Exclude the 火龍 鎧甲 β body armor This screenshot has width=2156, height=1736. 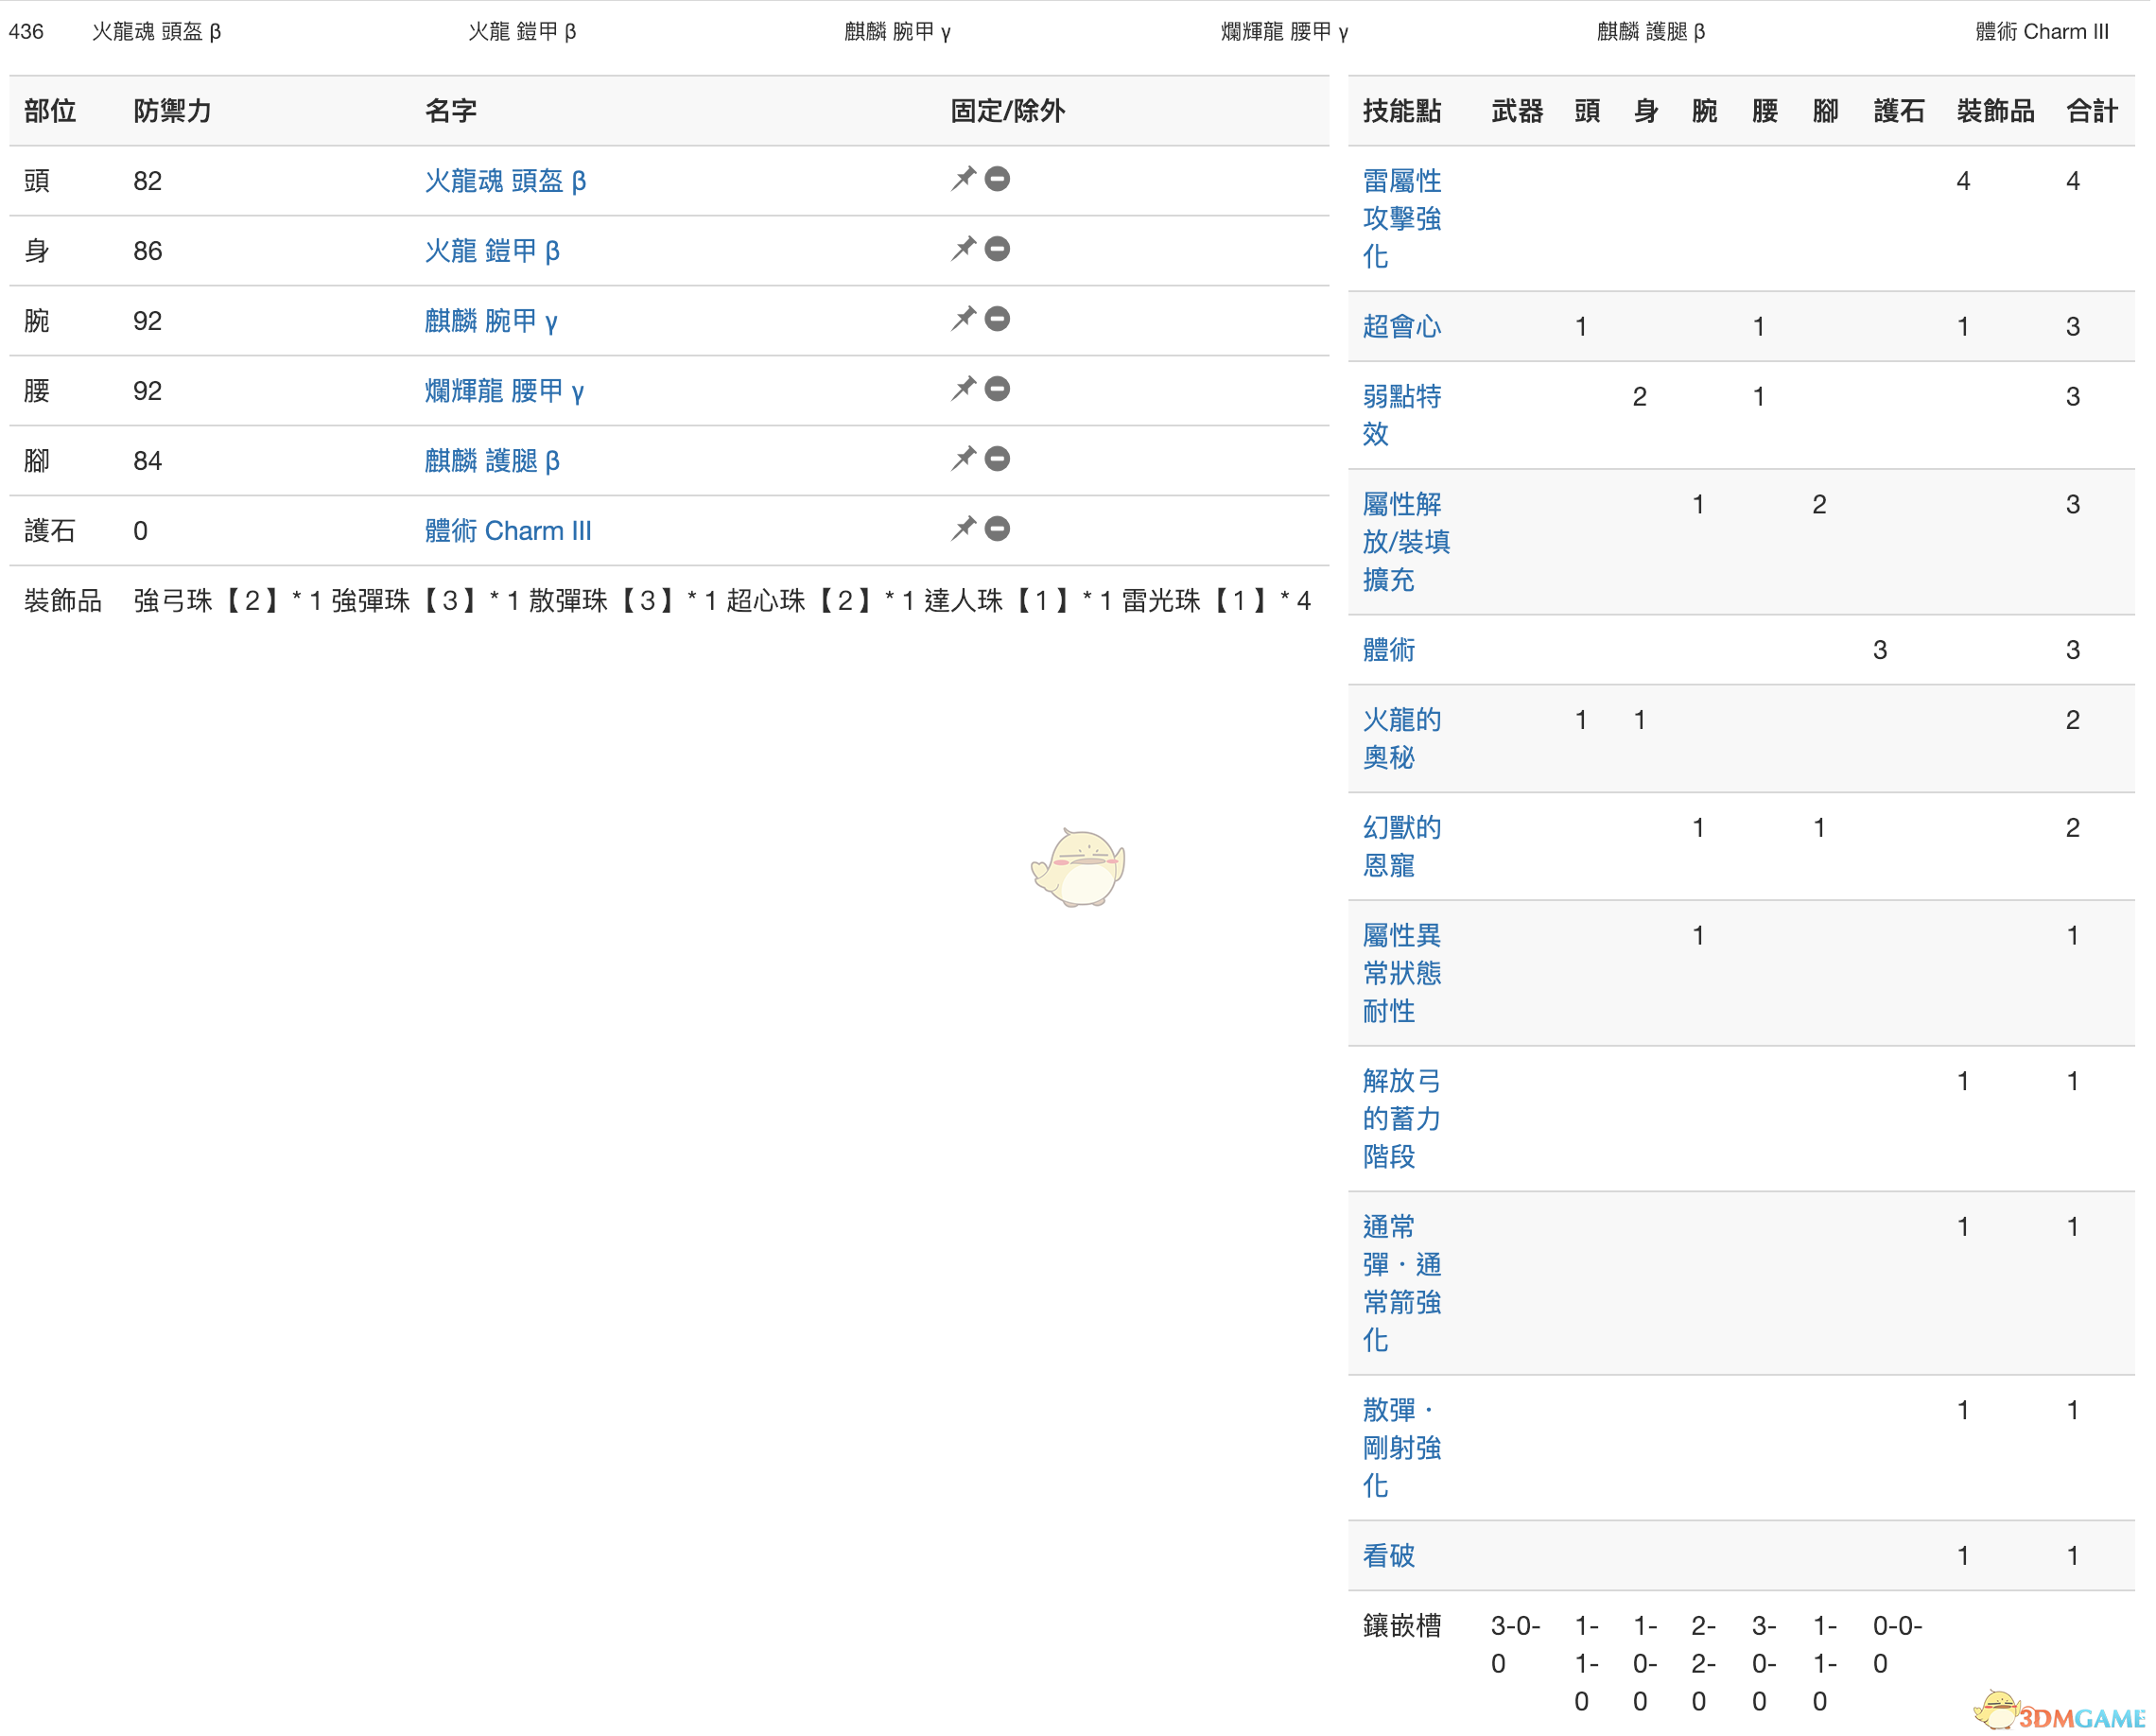click(x=997, y=249)
